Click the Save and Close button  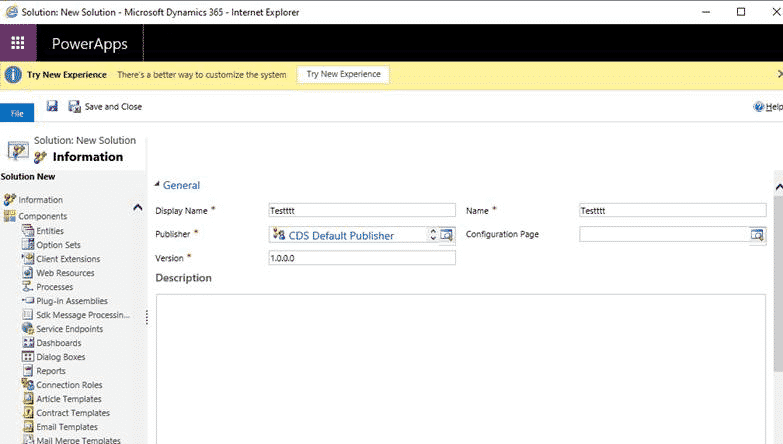(x=105, y=107)
